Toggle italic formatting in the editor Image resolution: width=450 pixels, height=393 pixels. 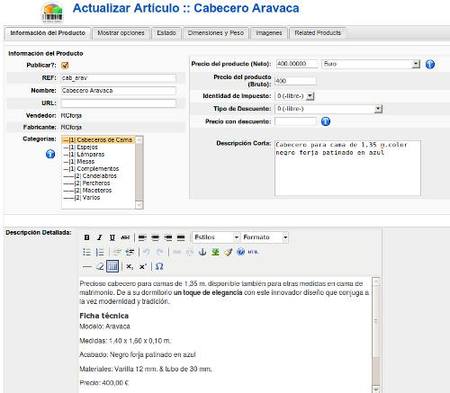[99, 238]
